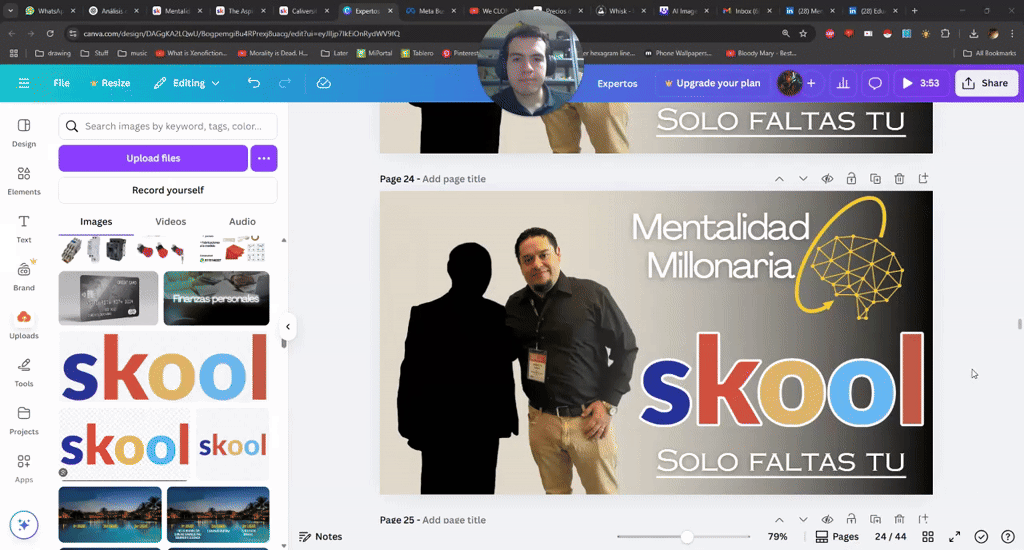Open the Elements panel in sidebar
The width and height of the screenshot is (1024, 550).
pos(24,181)
